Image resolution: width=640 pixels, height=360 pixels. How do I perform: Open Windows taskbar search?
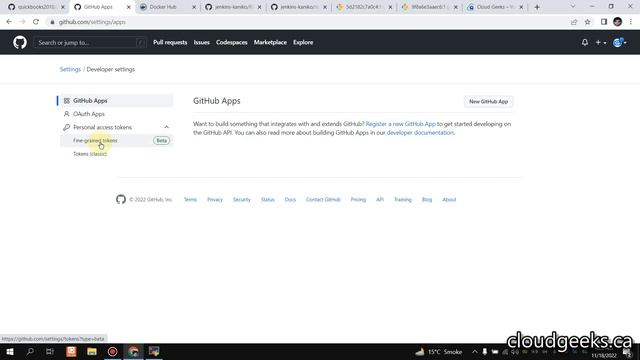(30, 351)
